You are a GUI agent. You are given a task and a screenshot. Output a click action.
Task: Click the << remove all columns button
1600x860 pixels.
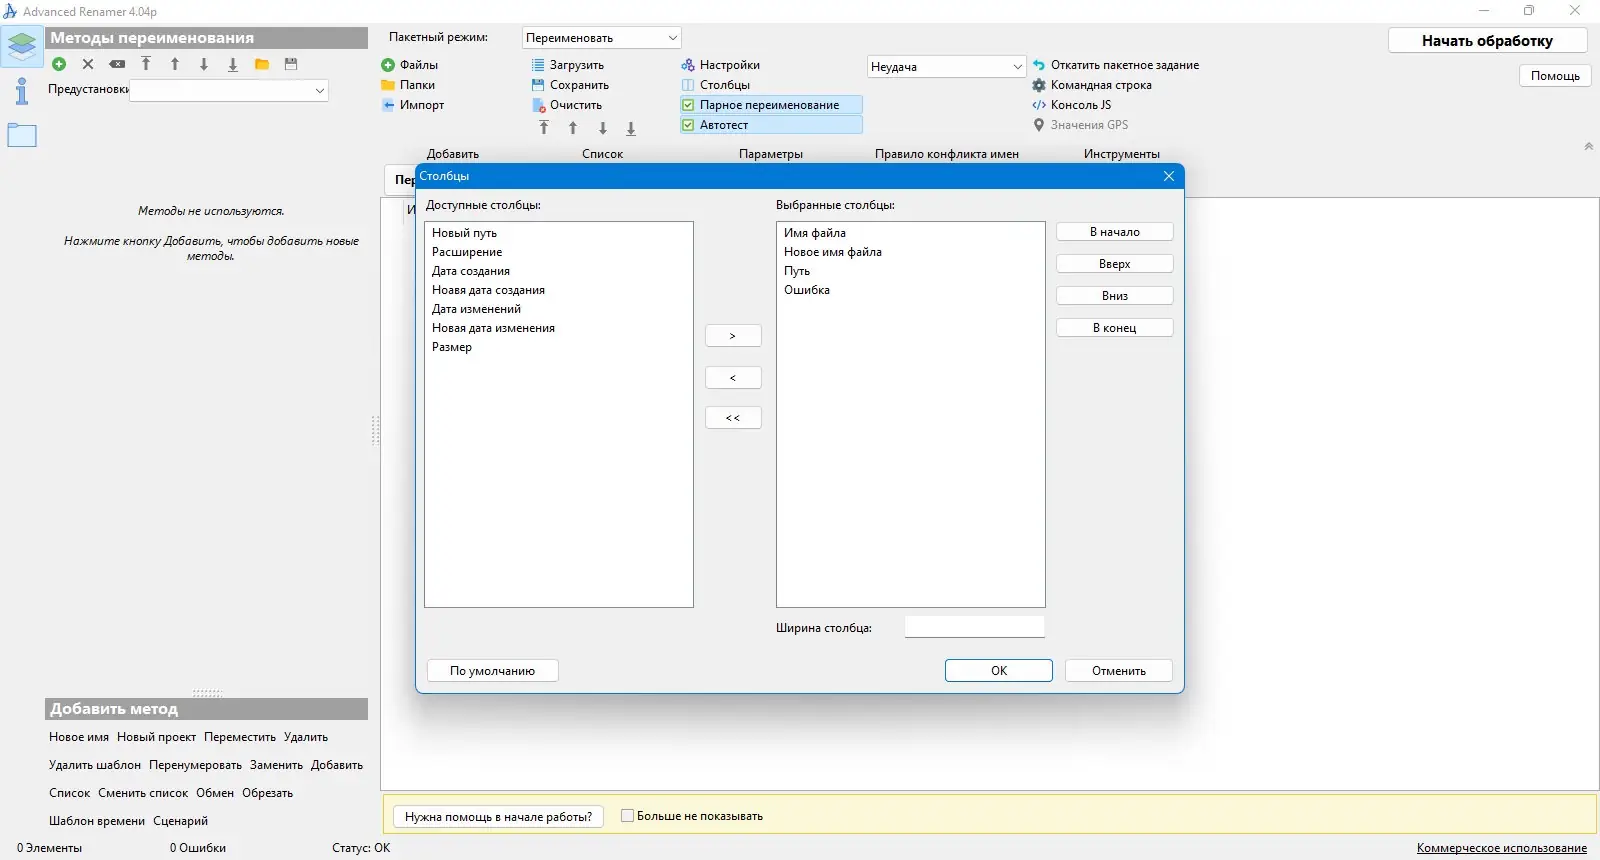pyautogui.click(x=733, y=418)
